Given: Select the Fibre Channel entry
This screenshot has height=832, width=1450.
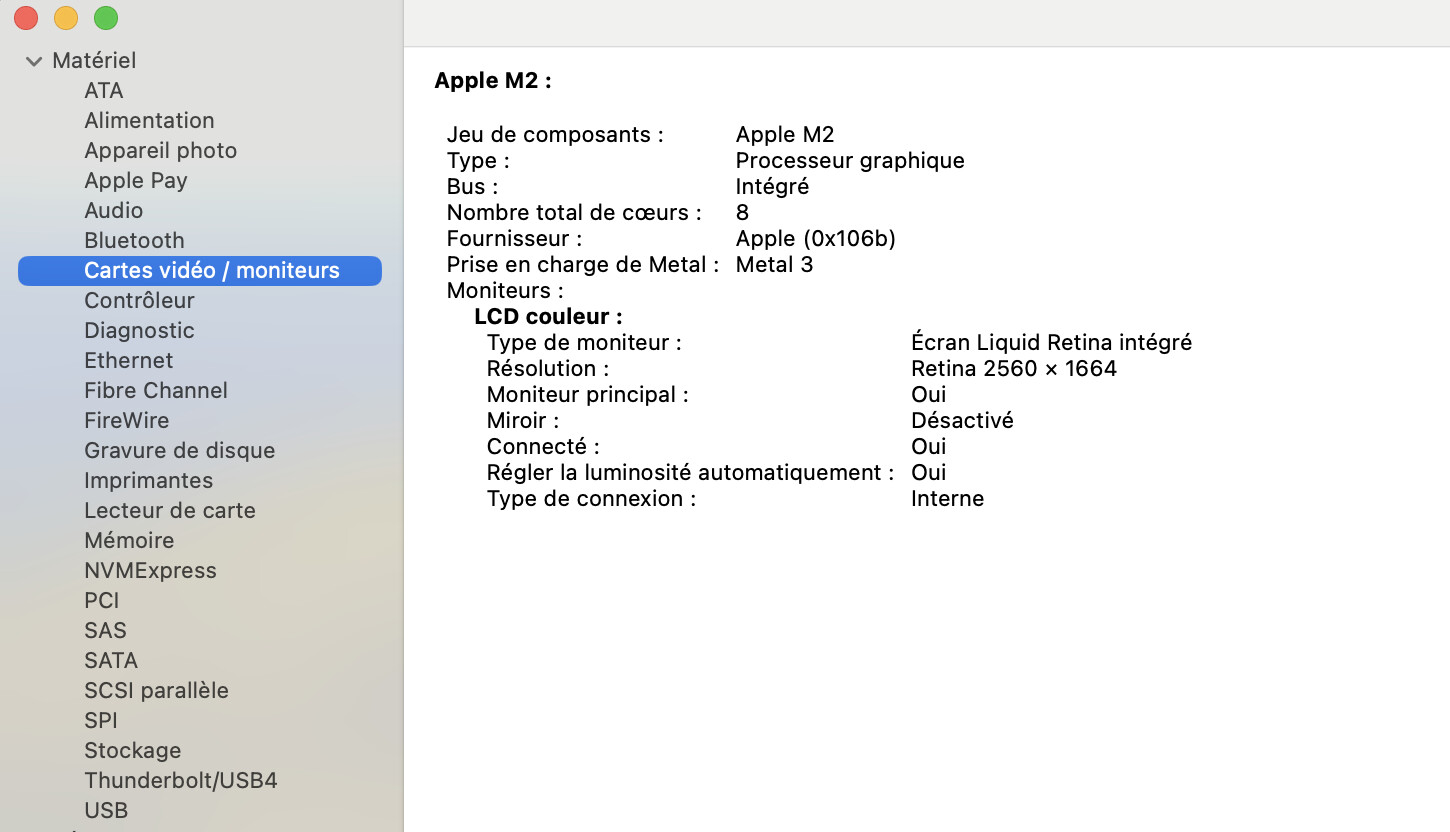Looking at the screenshot, I should [156, 390].
